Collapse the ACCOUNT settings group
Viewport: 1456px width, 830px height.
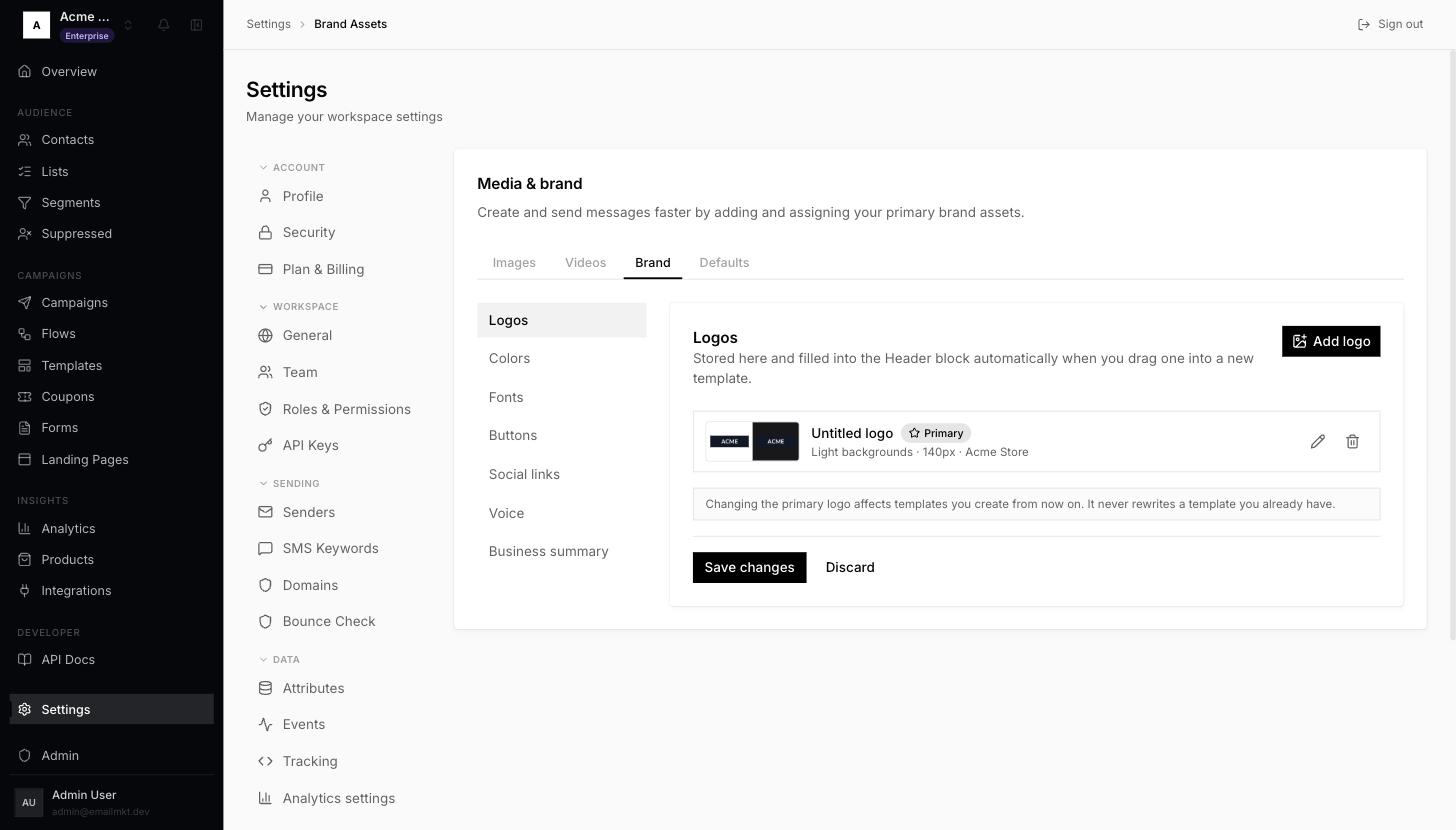point(292,167)
